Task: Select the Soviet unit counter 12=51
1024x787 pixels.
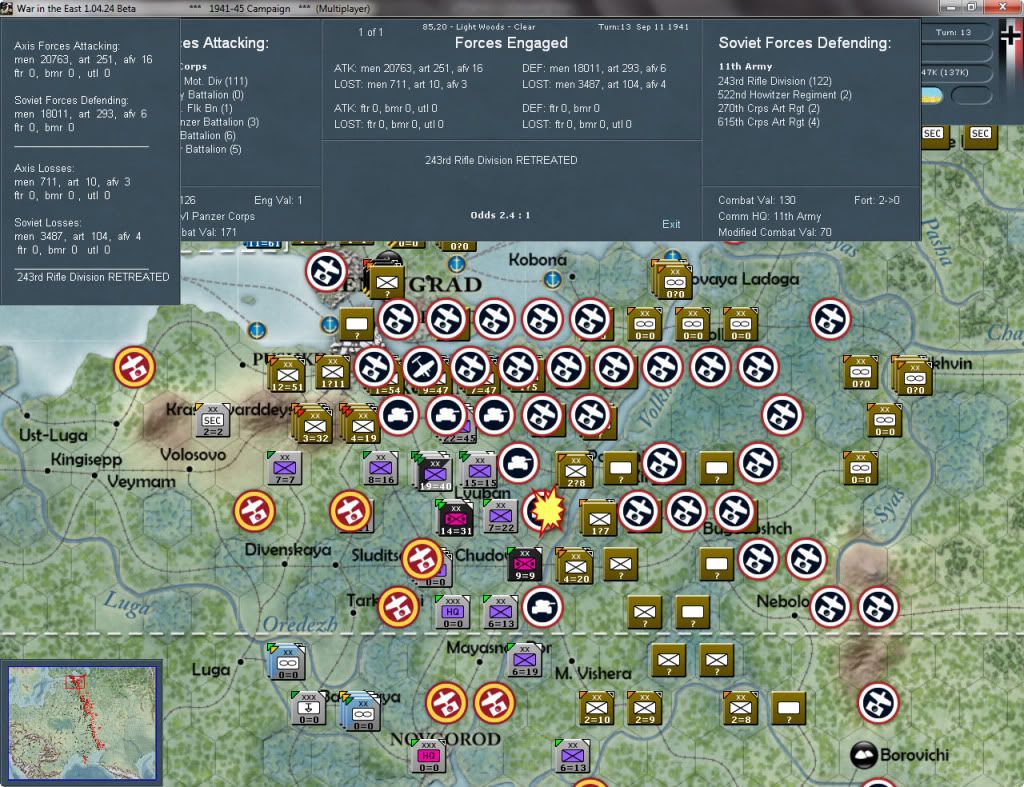Action: [287, 375]
